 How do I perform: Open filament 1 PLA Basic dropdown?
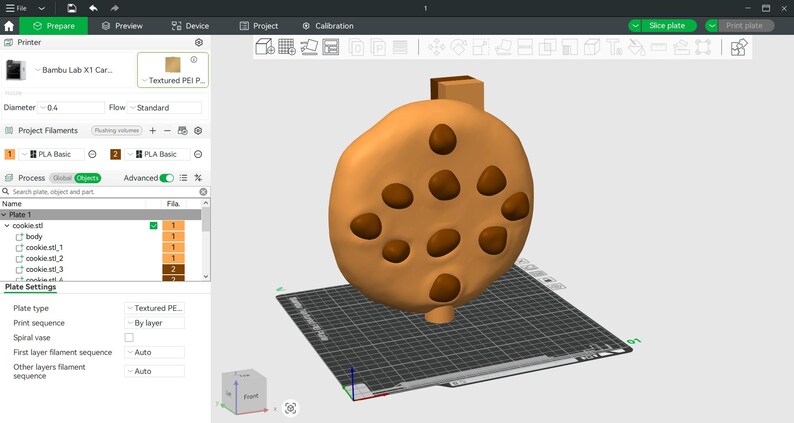click(x=51, y=154)
